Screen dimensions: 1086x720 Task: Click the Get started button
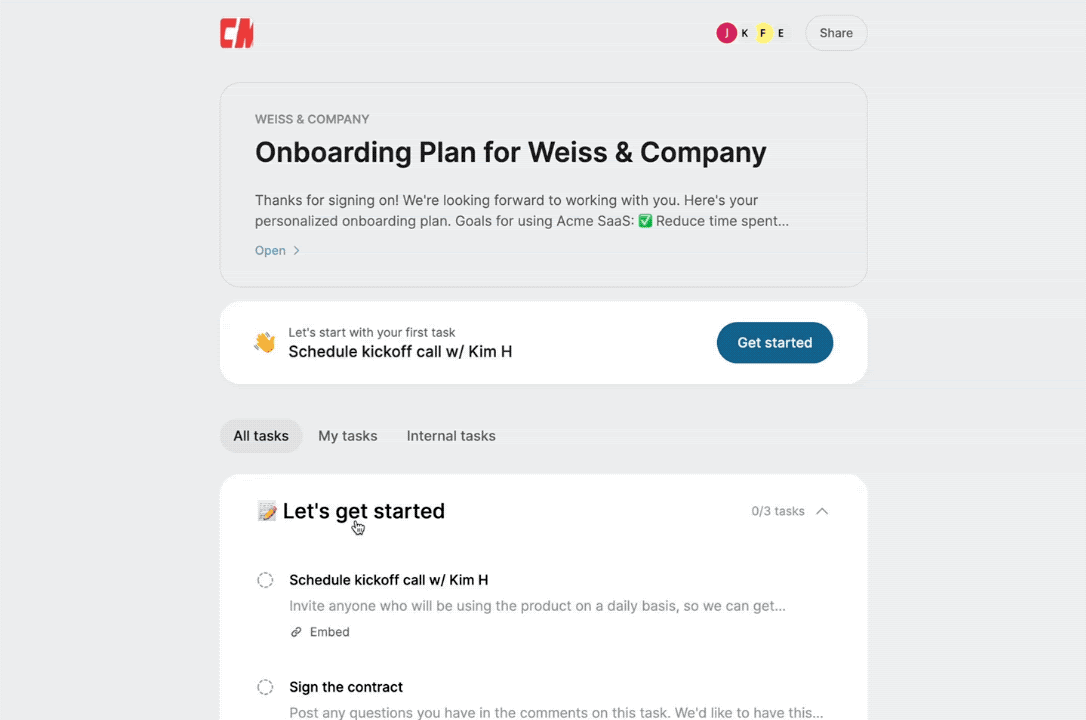(774, 342)
